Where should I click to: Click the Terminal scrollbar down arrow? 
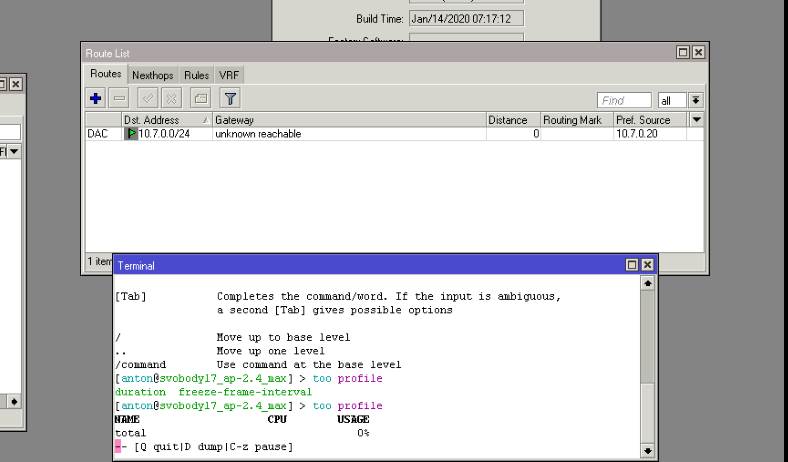647,450
